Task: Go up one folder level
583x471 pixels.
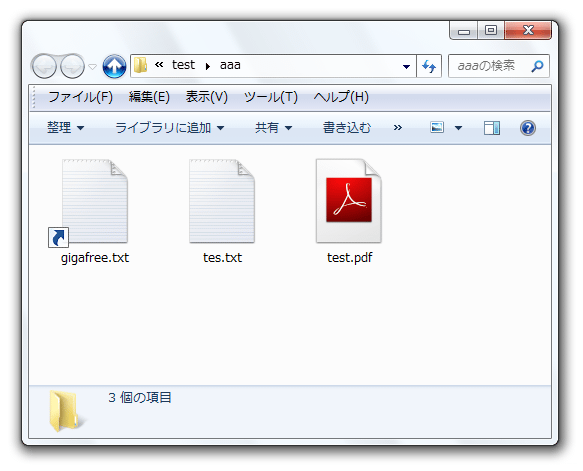Action: coord(114,66)
